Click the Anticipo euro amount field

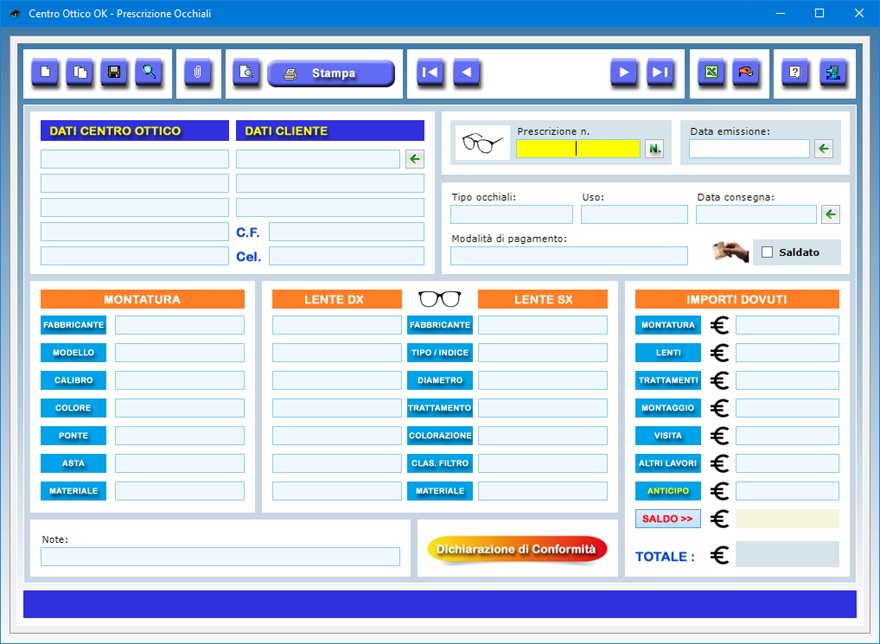pyautogui.click(x=787, y=491)
